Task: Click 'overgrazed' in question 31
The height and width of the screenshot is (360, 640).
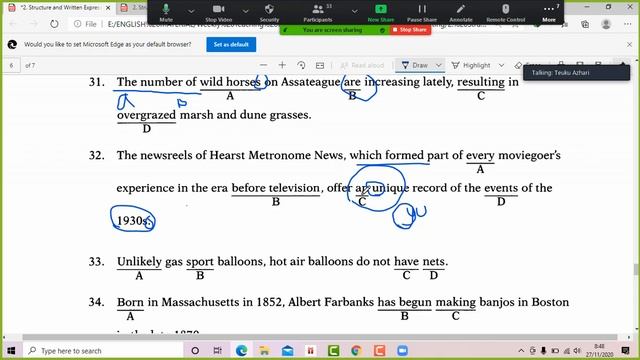Action: (146, 116)
